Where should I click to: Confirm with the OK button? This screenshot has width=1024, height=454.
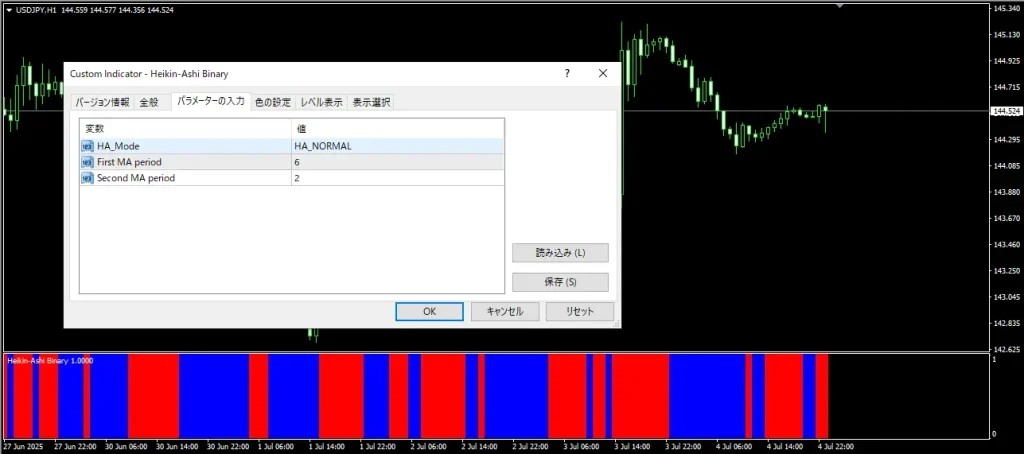(x=429, y=312)
